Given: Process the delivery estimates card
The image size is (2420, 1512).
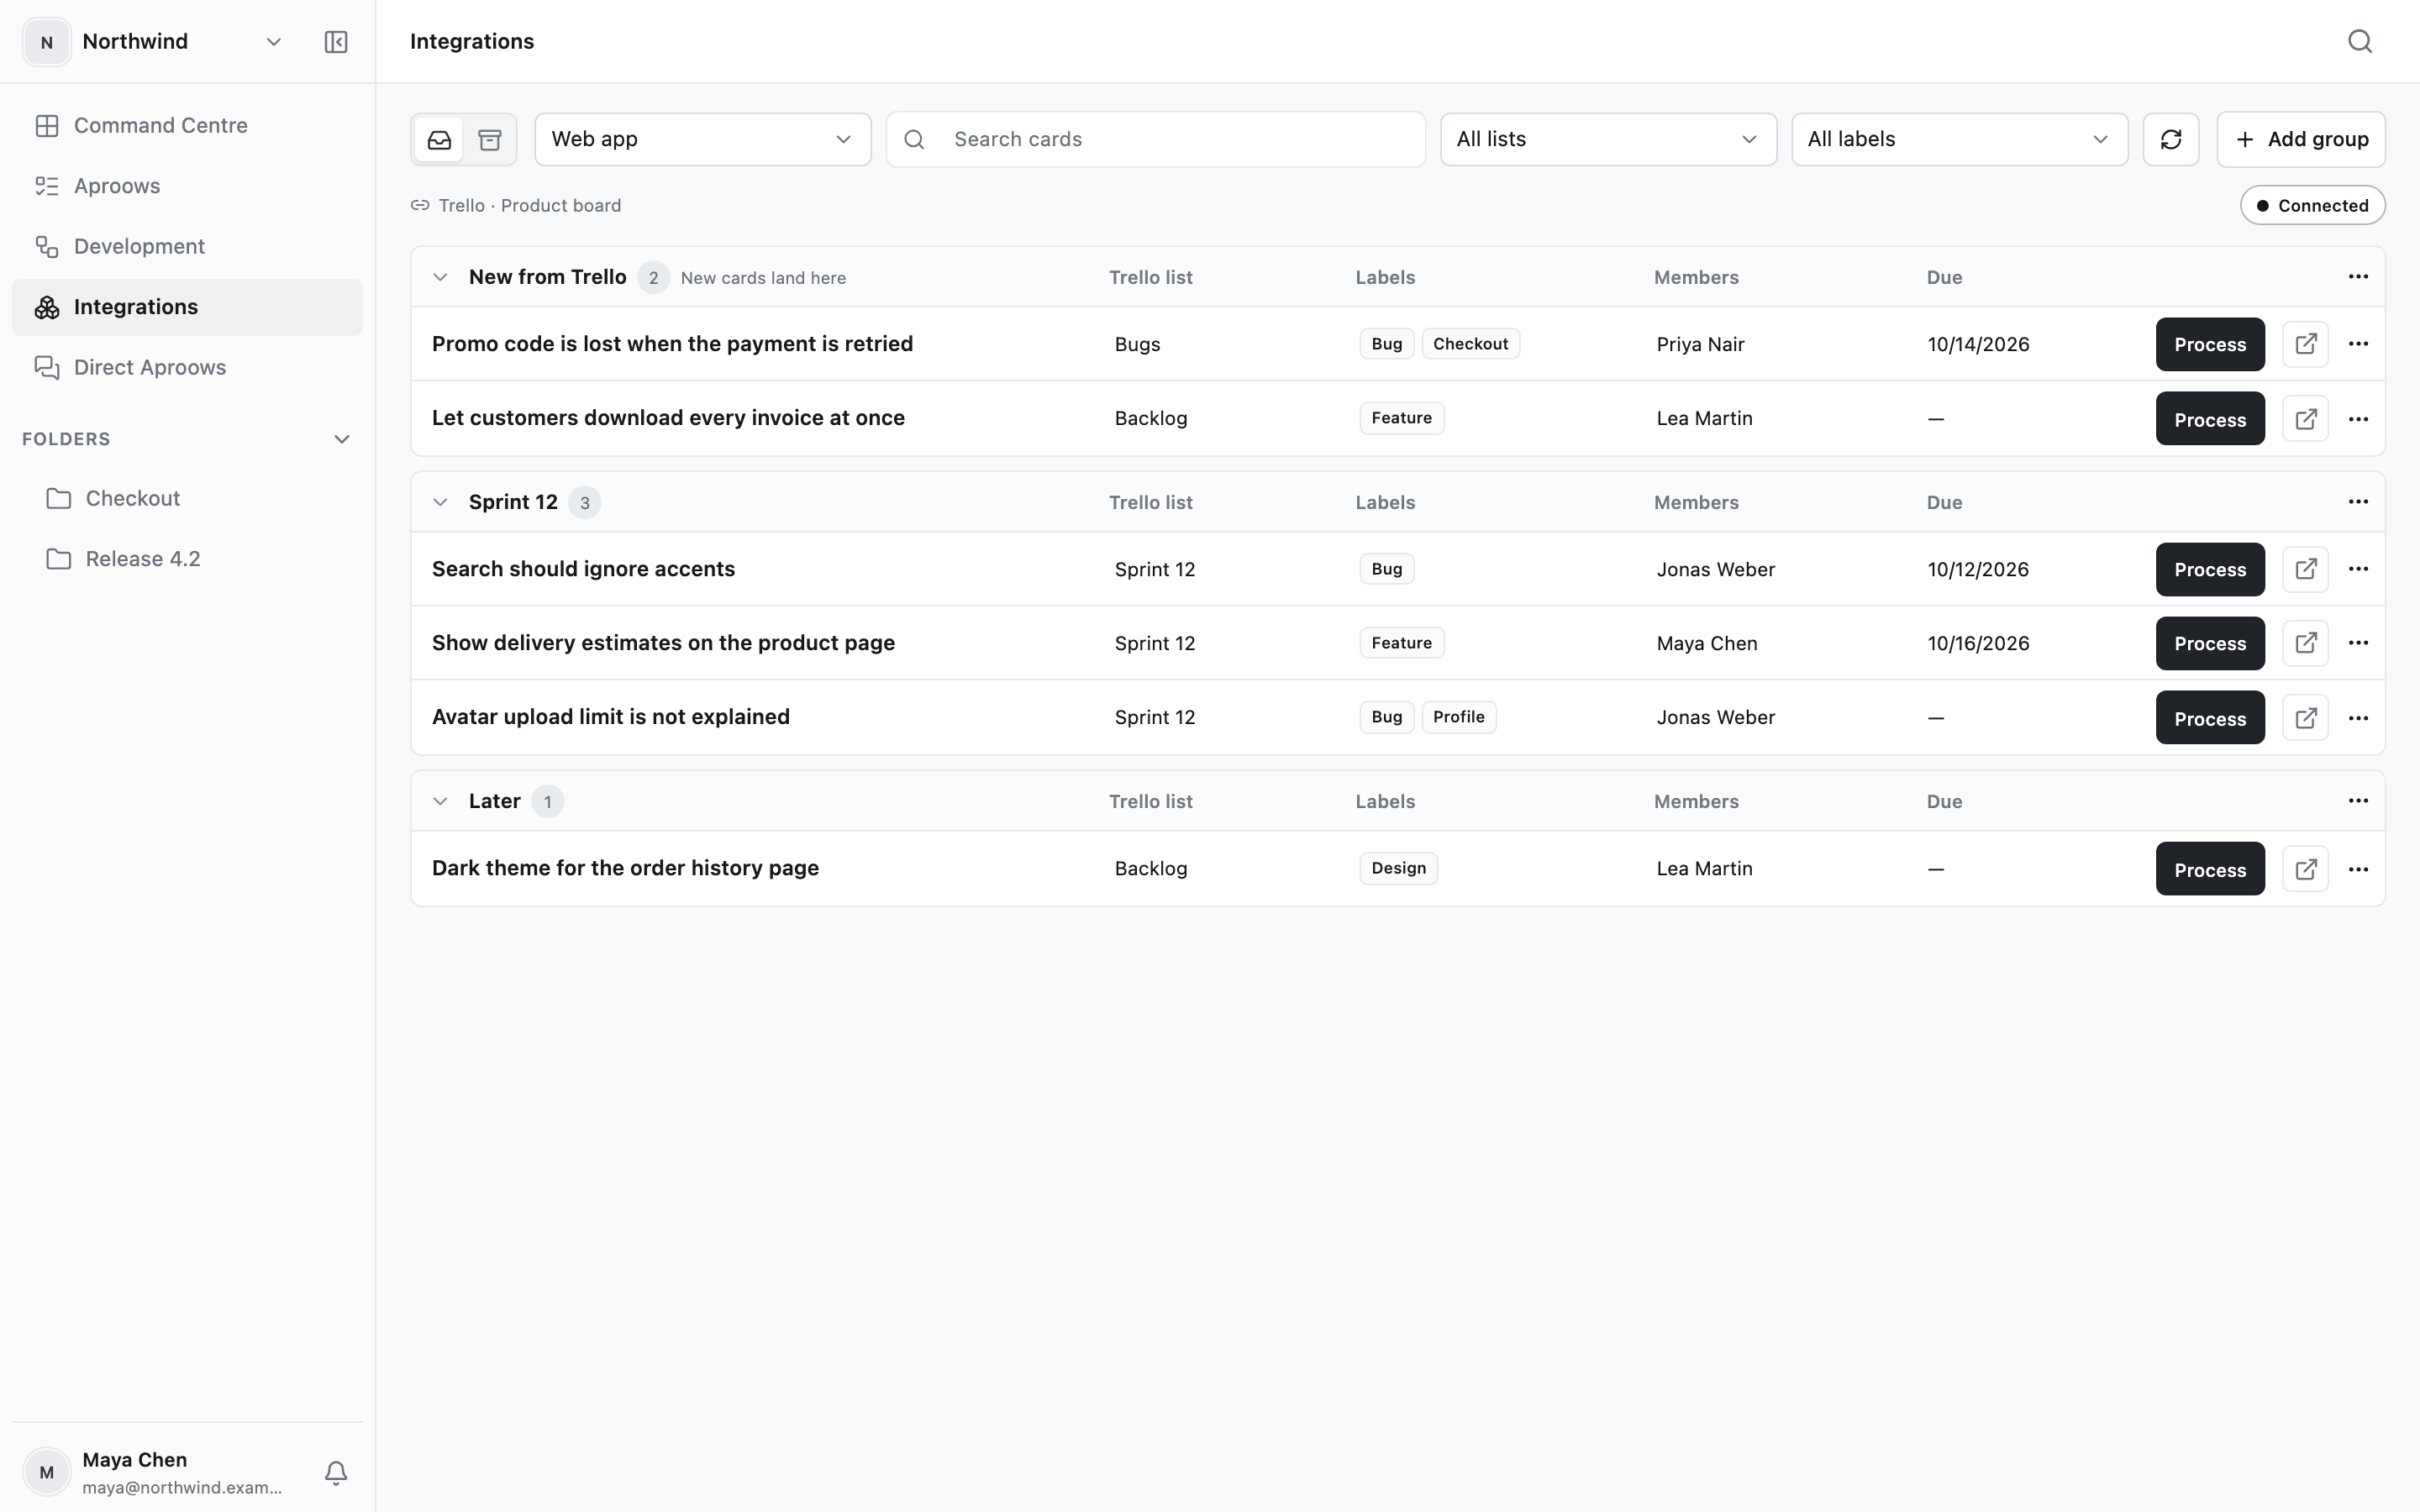Looking at the screenshot, I should (2210, 643).
